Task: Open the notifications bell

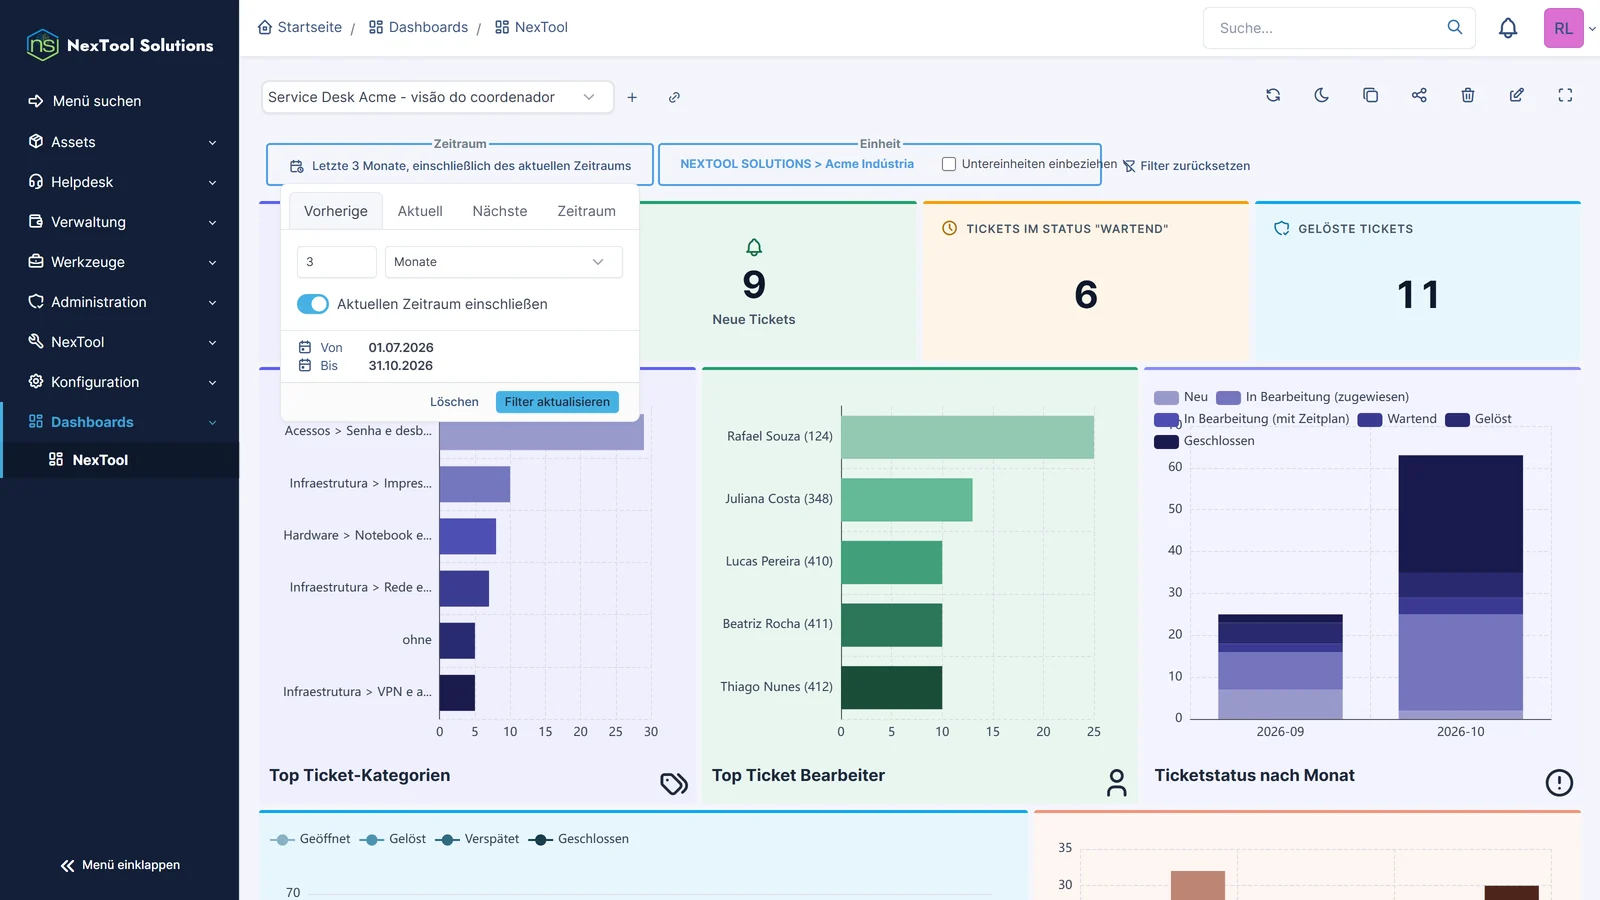Action: [1508, 28]
